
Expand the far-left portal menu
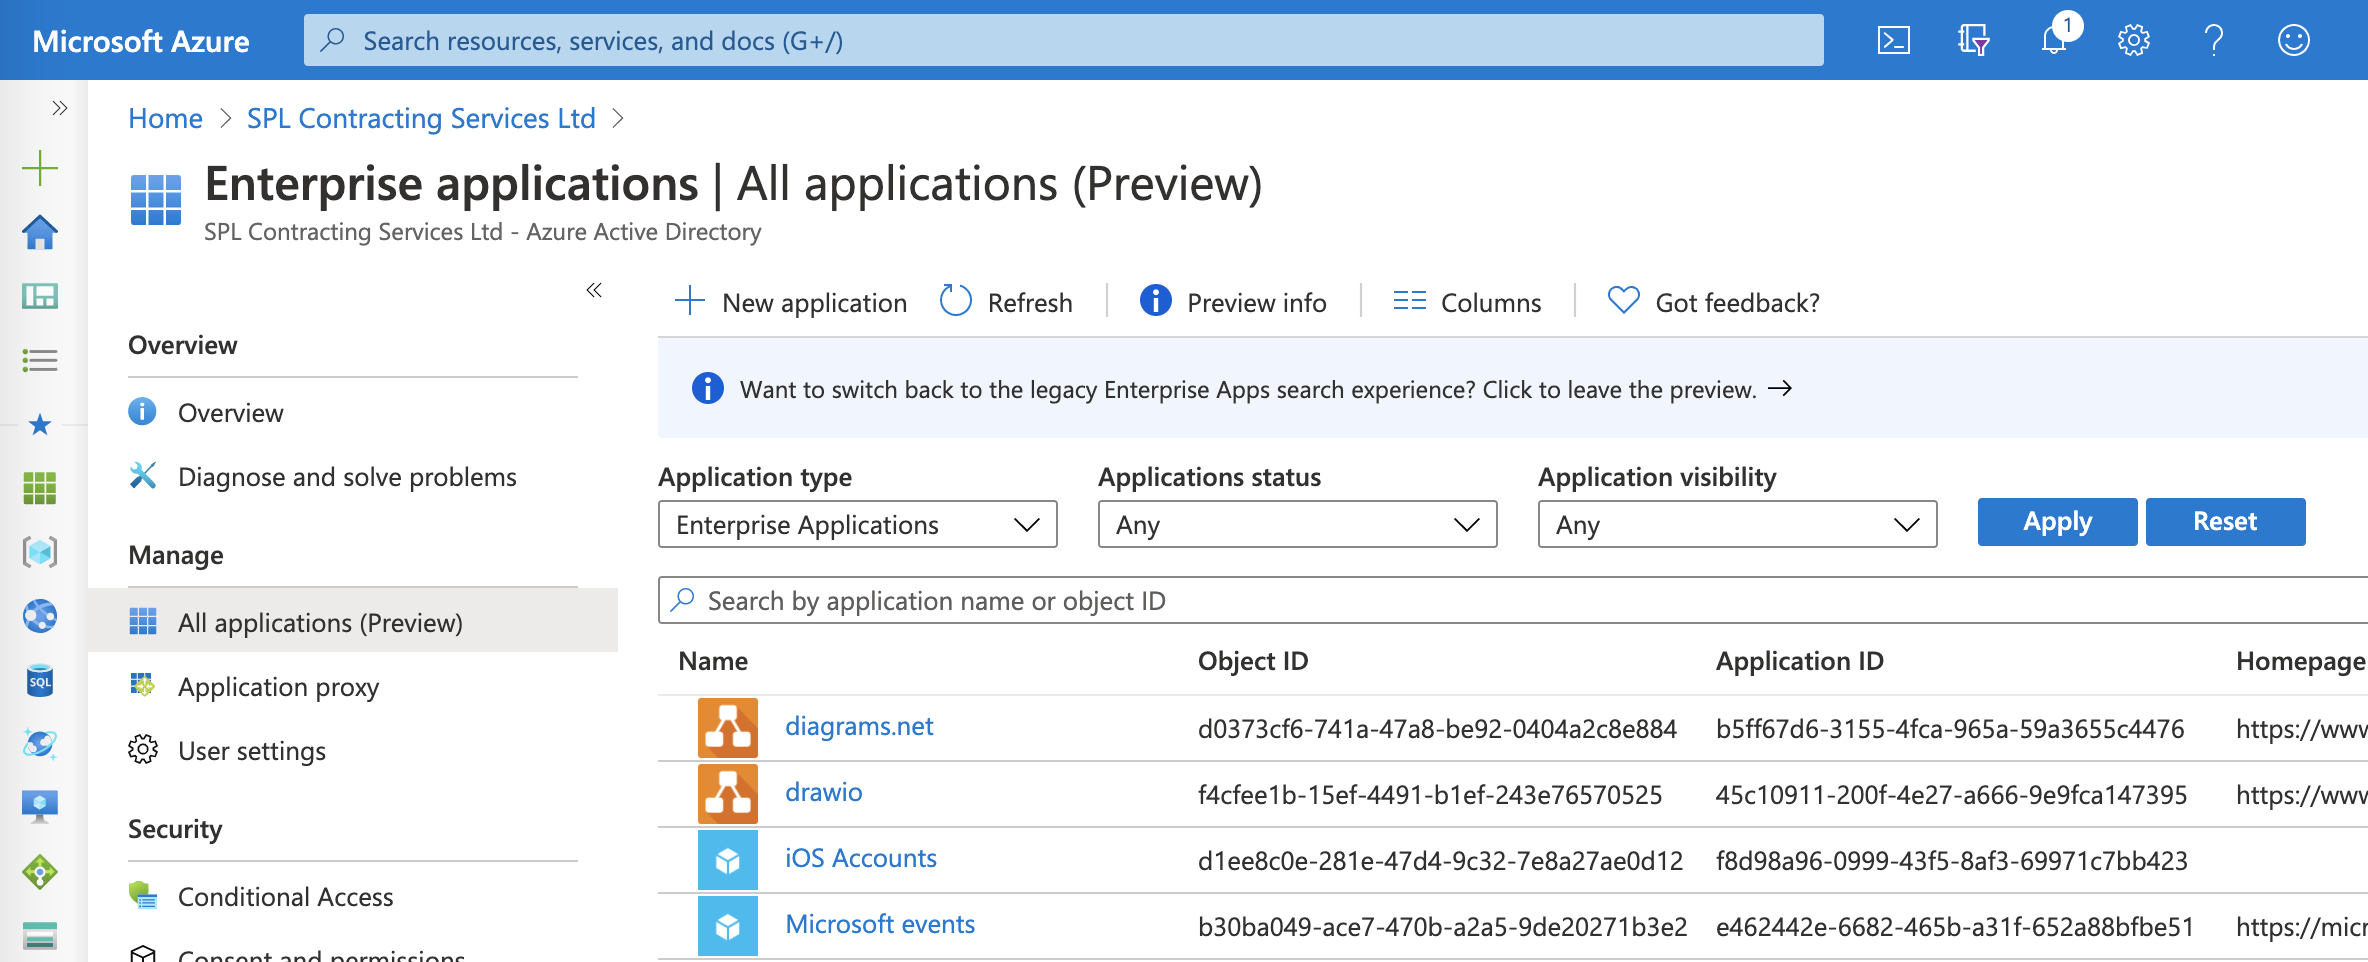tap(59, 108)
